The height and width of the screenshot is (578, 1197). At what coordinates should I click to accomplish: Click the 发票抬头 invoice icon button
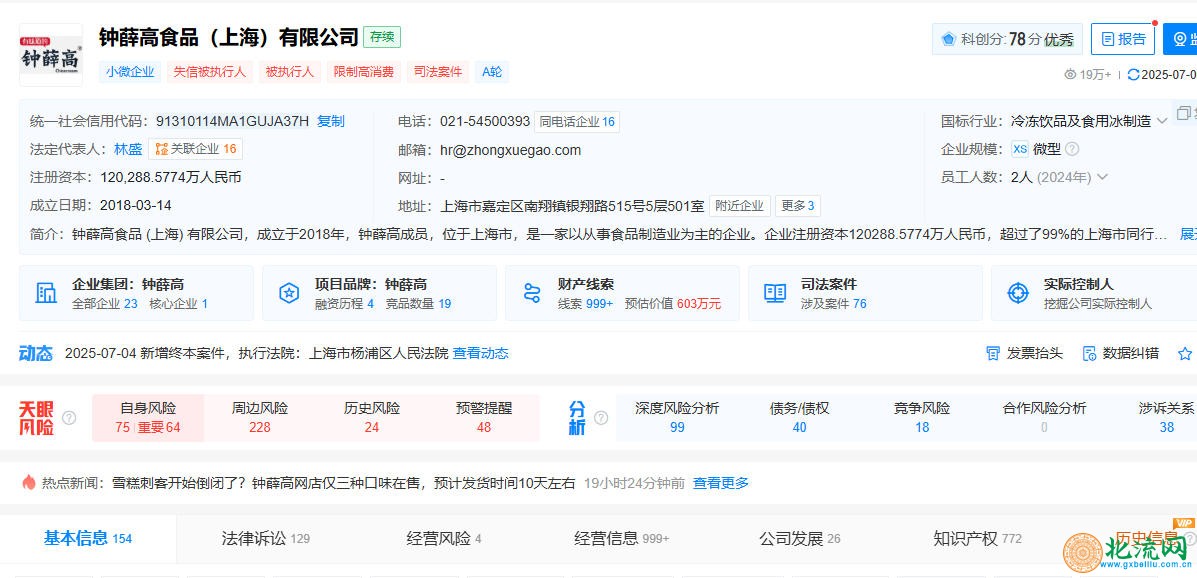click(1024, 353)
